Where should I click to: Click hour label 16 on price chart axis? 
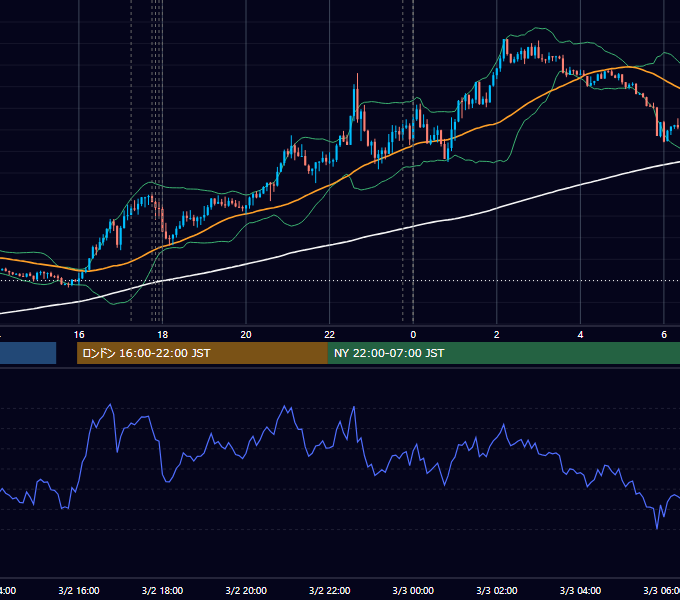point(79,335)
